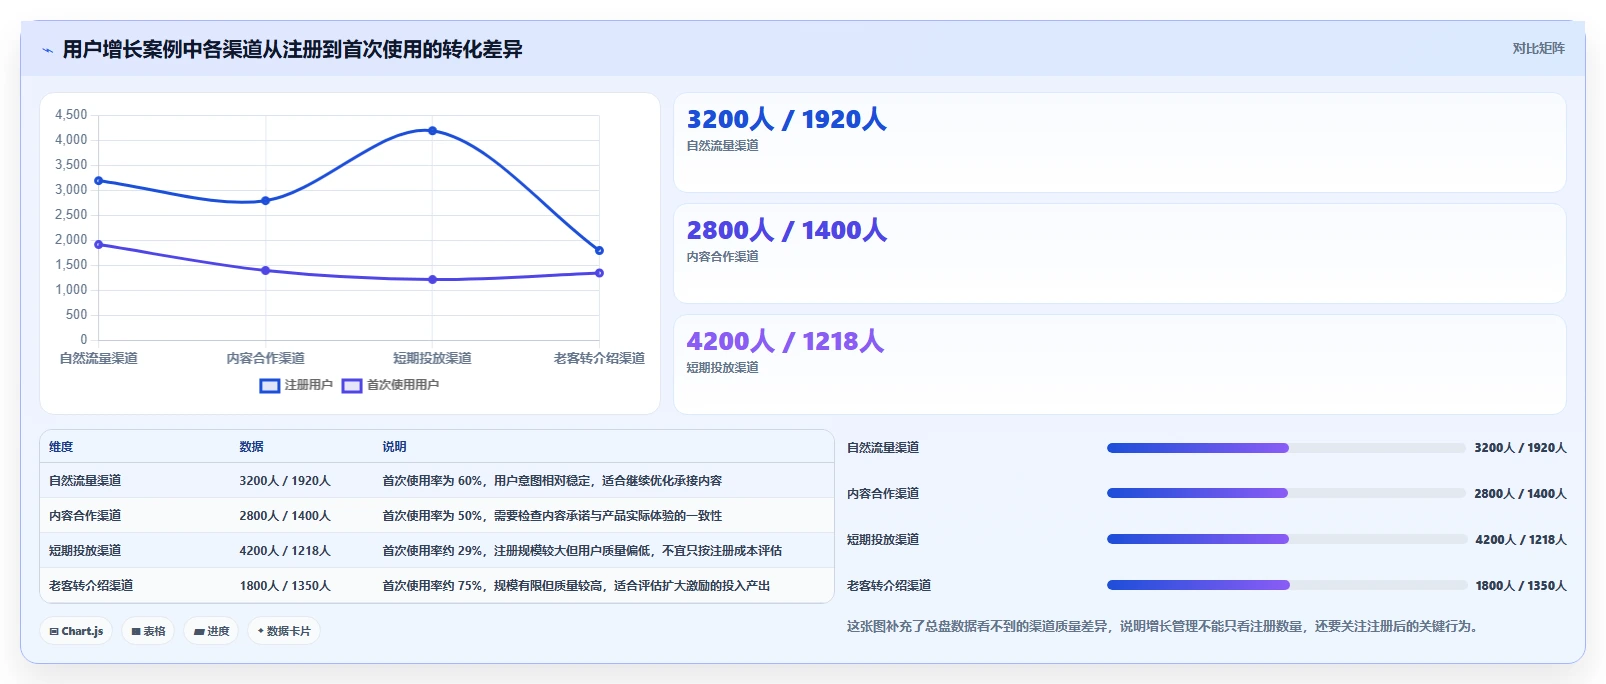Click the 1800人 / 1350人 value right of progress bar
Viewport: 1606px width, 684px height.
(1521, 586)
